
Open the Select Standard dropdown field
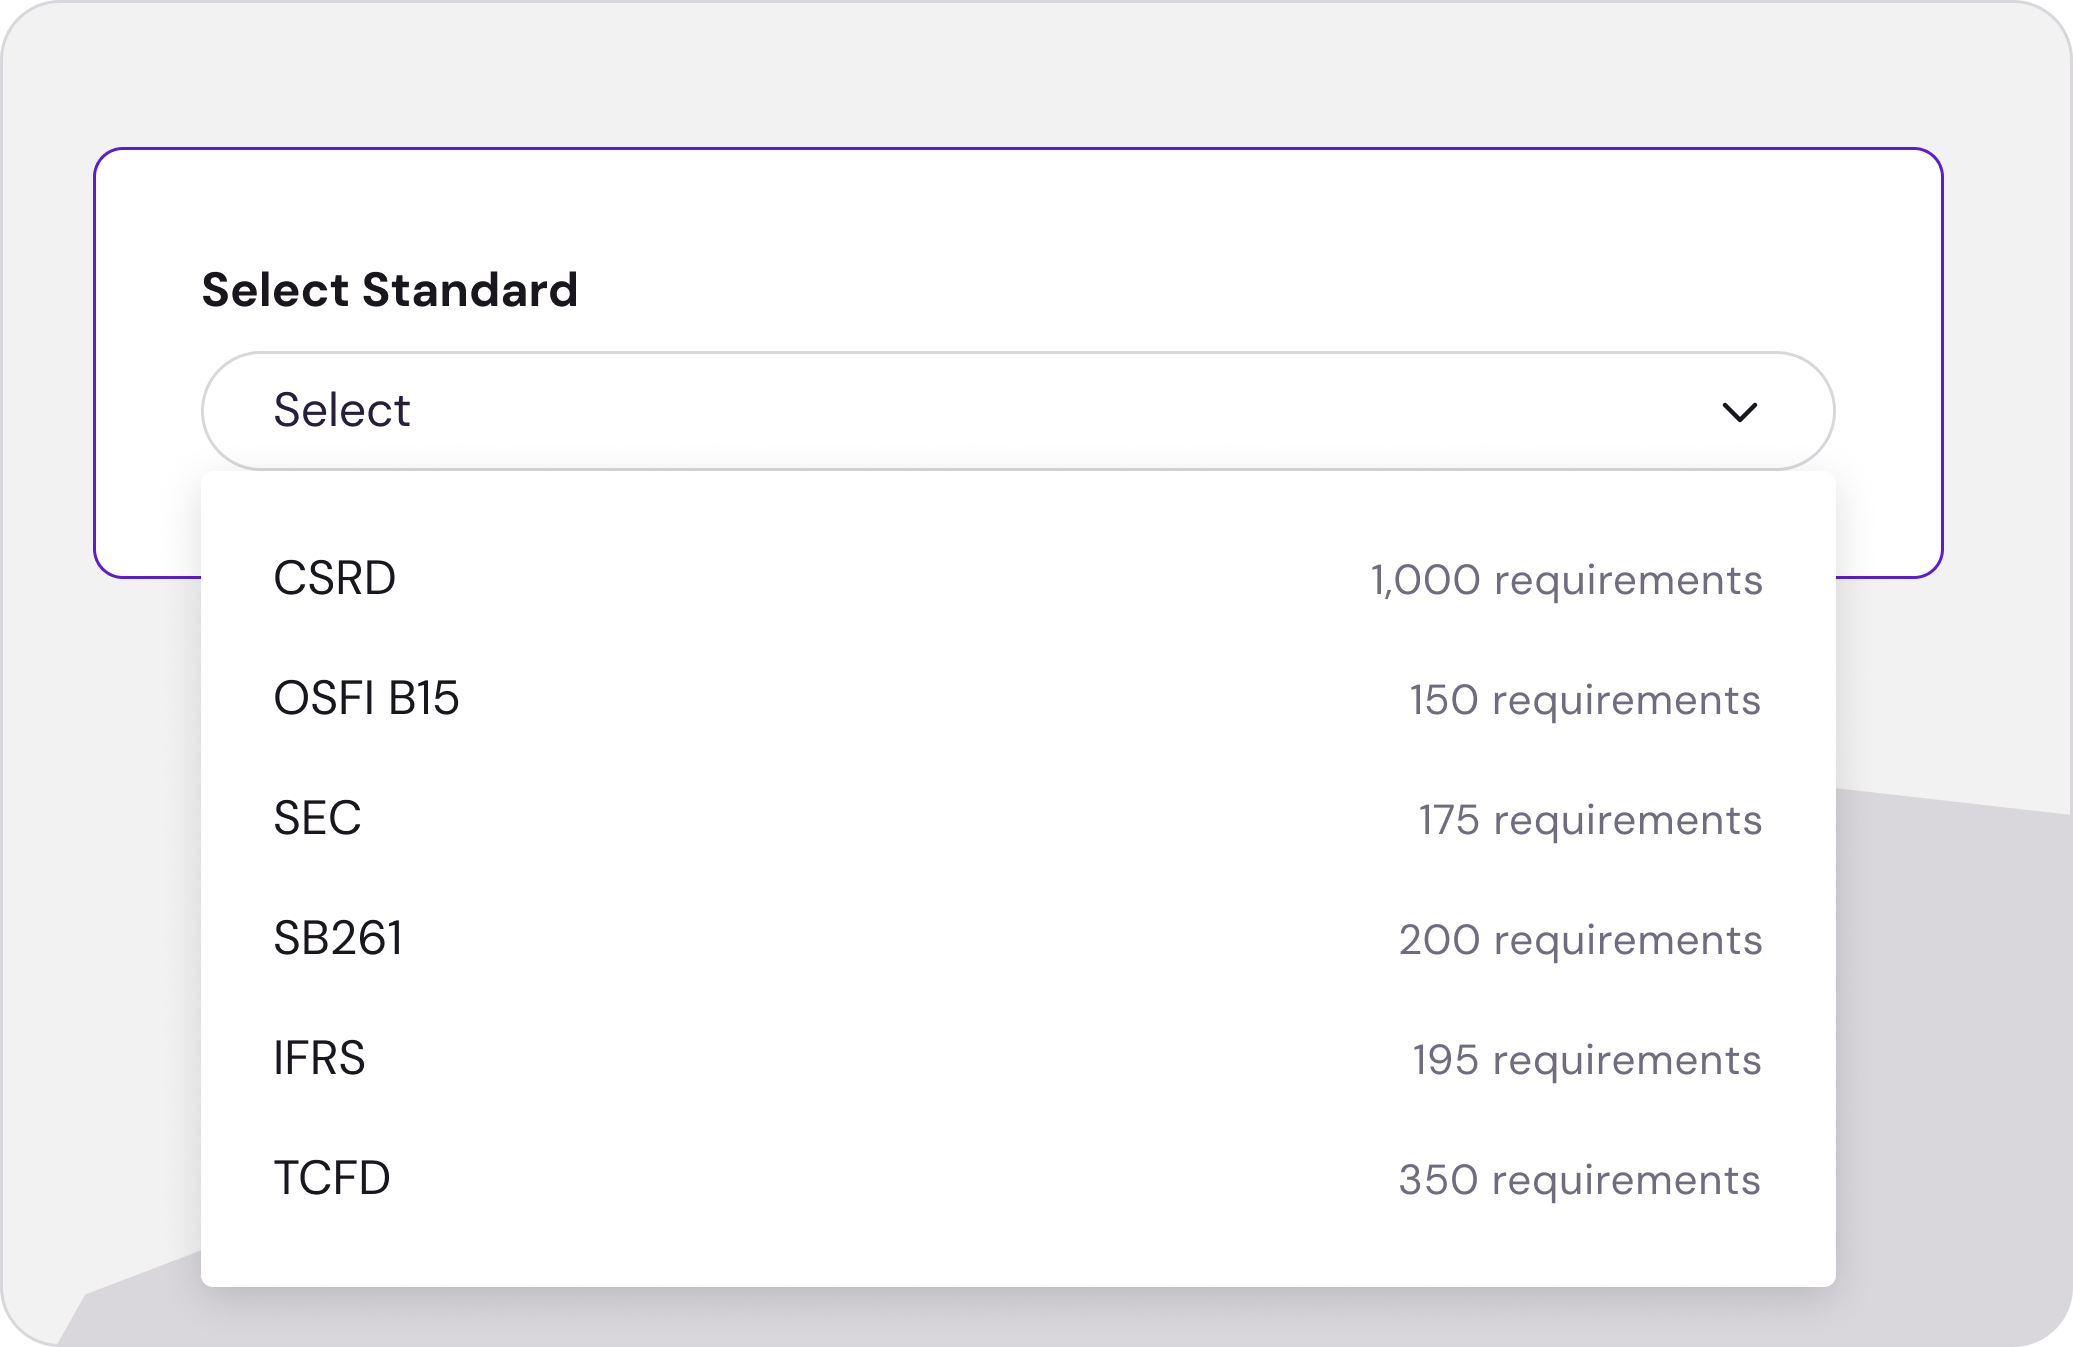[x=1018, y=411]
